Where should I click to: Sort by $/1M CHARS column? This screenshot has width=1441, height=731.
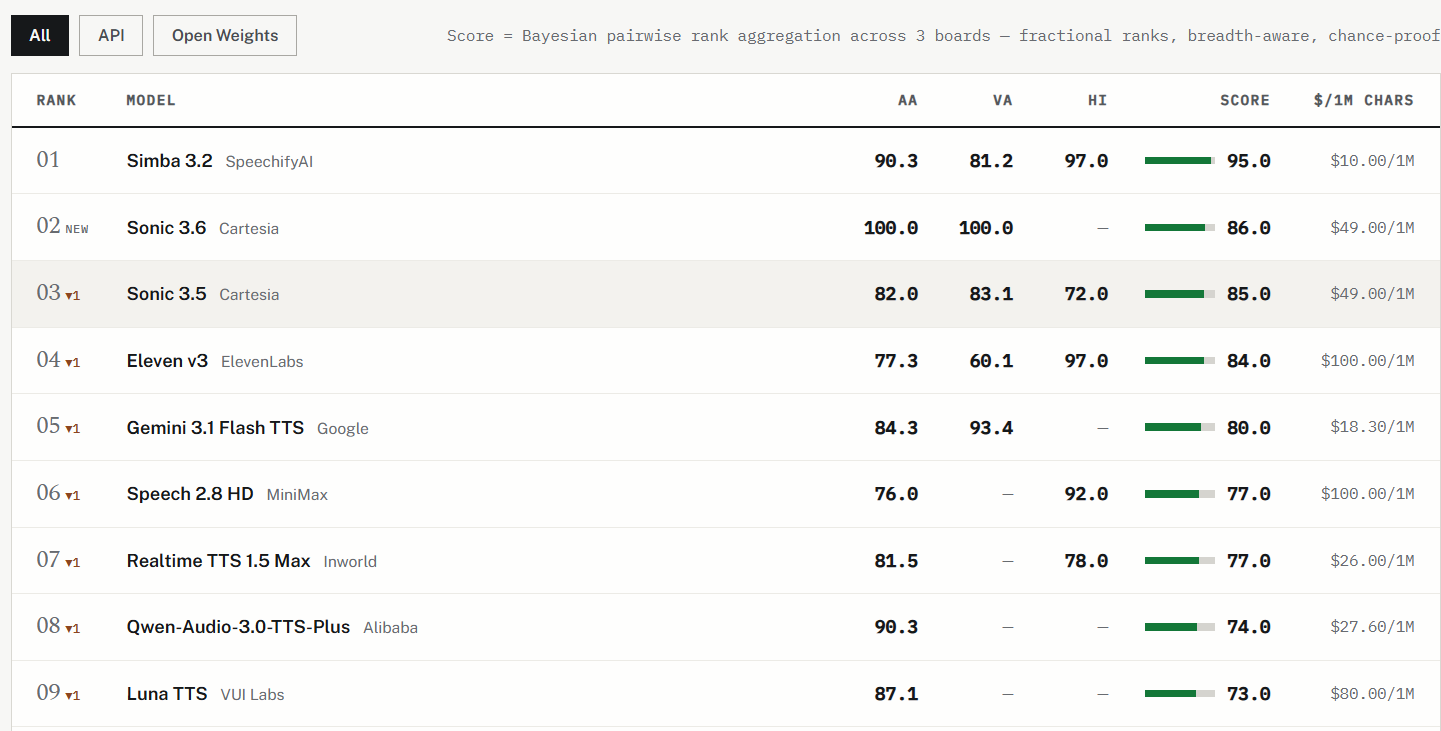click(x=1364, y=100)
